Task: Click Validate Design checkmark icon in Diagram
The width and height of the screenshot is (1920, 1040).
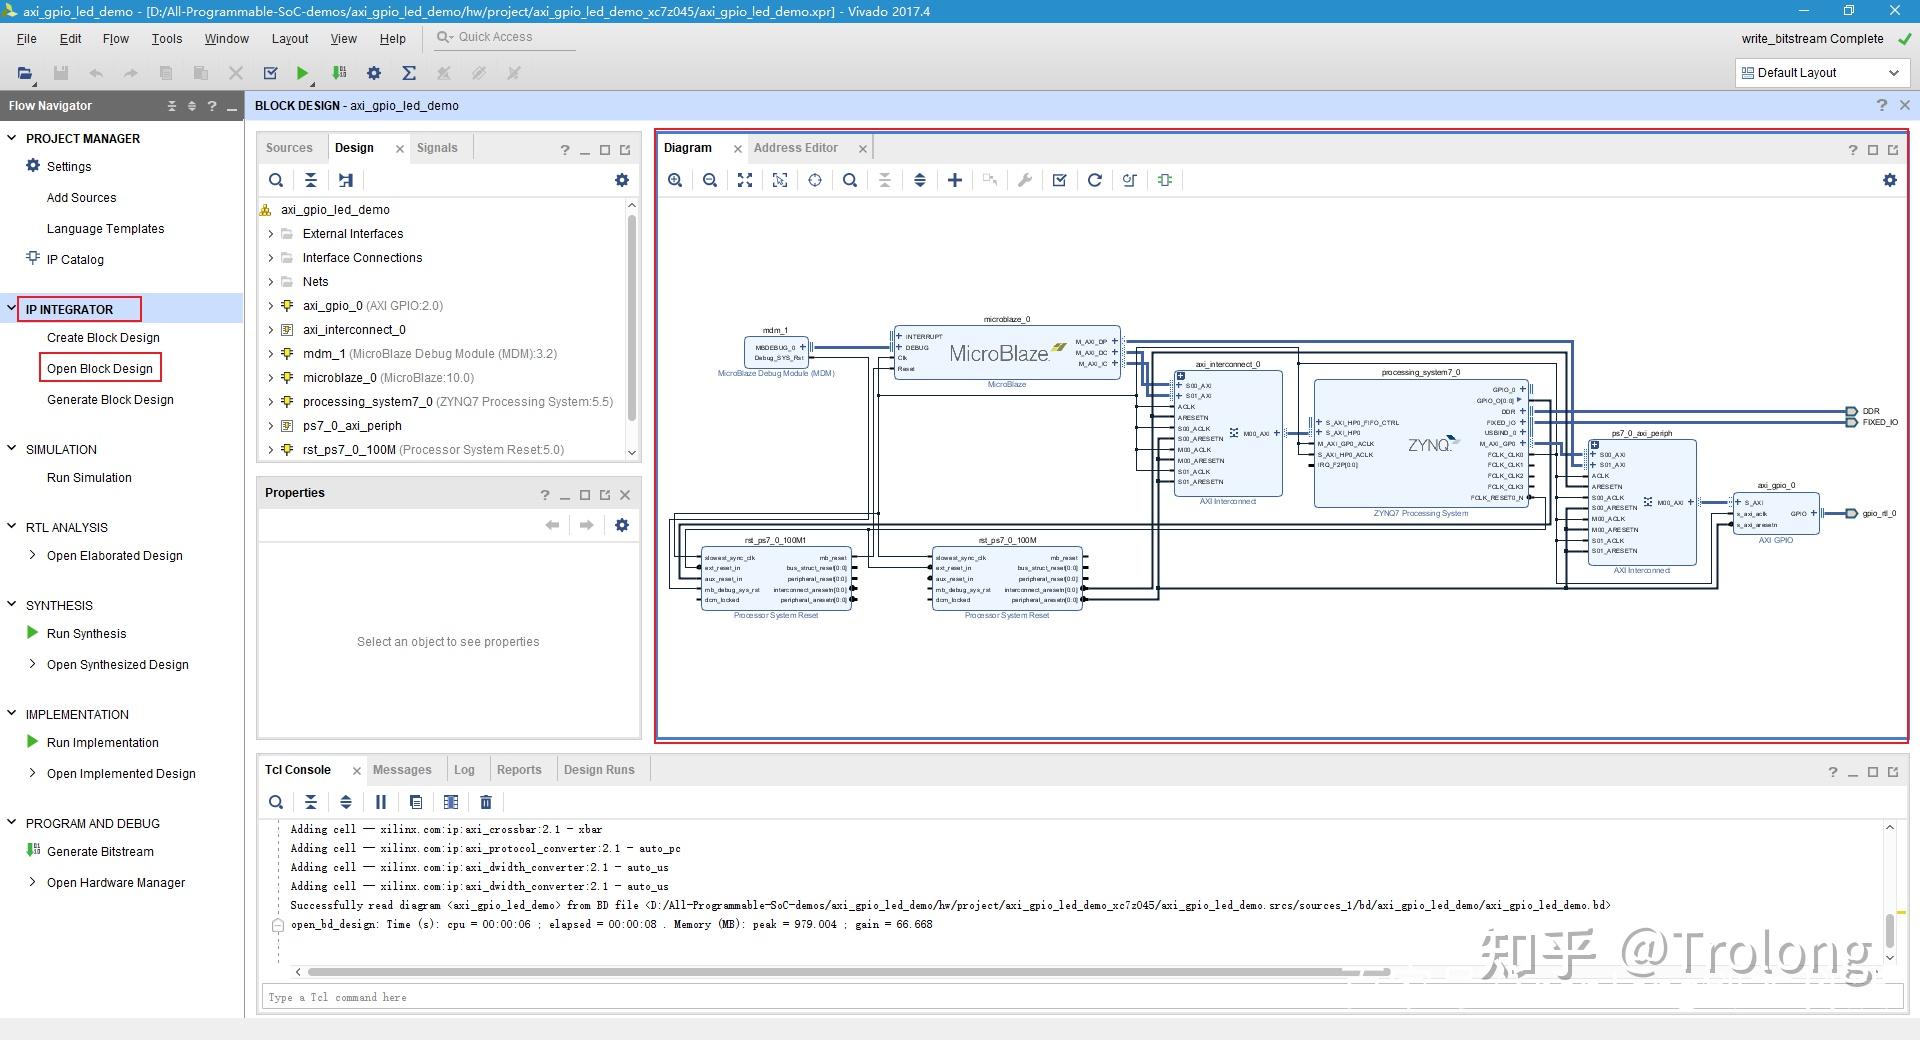Action: point(1060,180)
